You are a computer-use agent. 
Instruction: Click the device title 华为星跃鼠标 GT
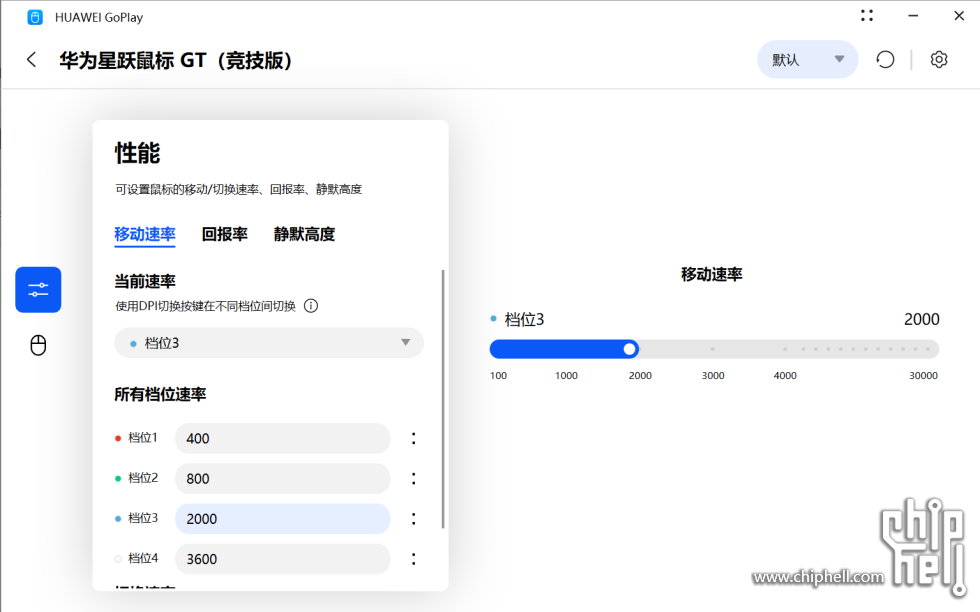[x=176, y=61]
